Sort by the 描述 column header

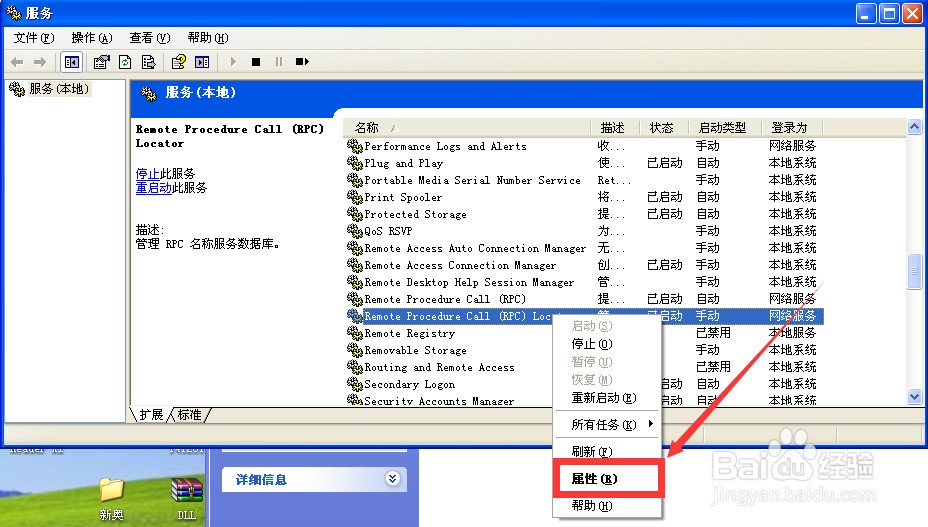click(x=615, y=127)
